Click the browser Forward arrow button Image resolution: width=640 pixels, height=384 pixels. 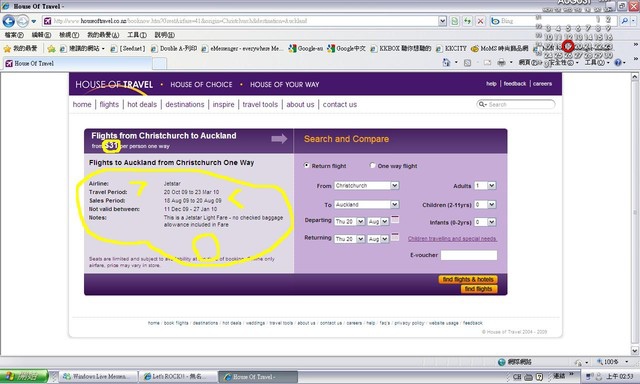point(23,21)
